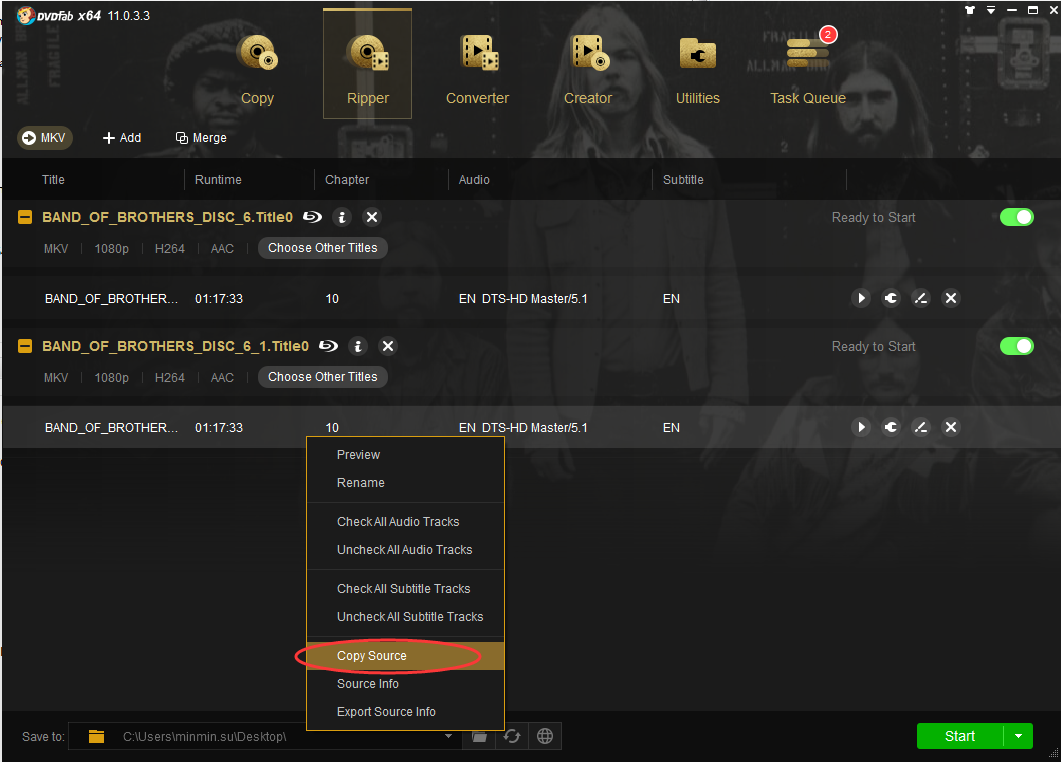Click Blu-ray disc icon next to DISC_6.Title0
Viewport: 1061px width, 762px height.
(x=312, y=217)
